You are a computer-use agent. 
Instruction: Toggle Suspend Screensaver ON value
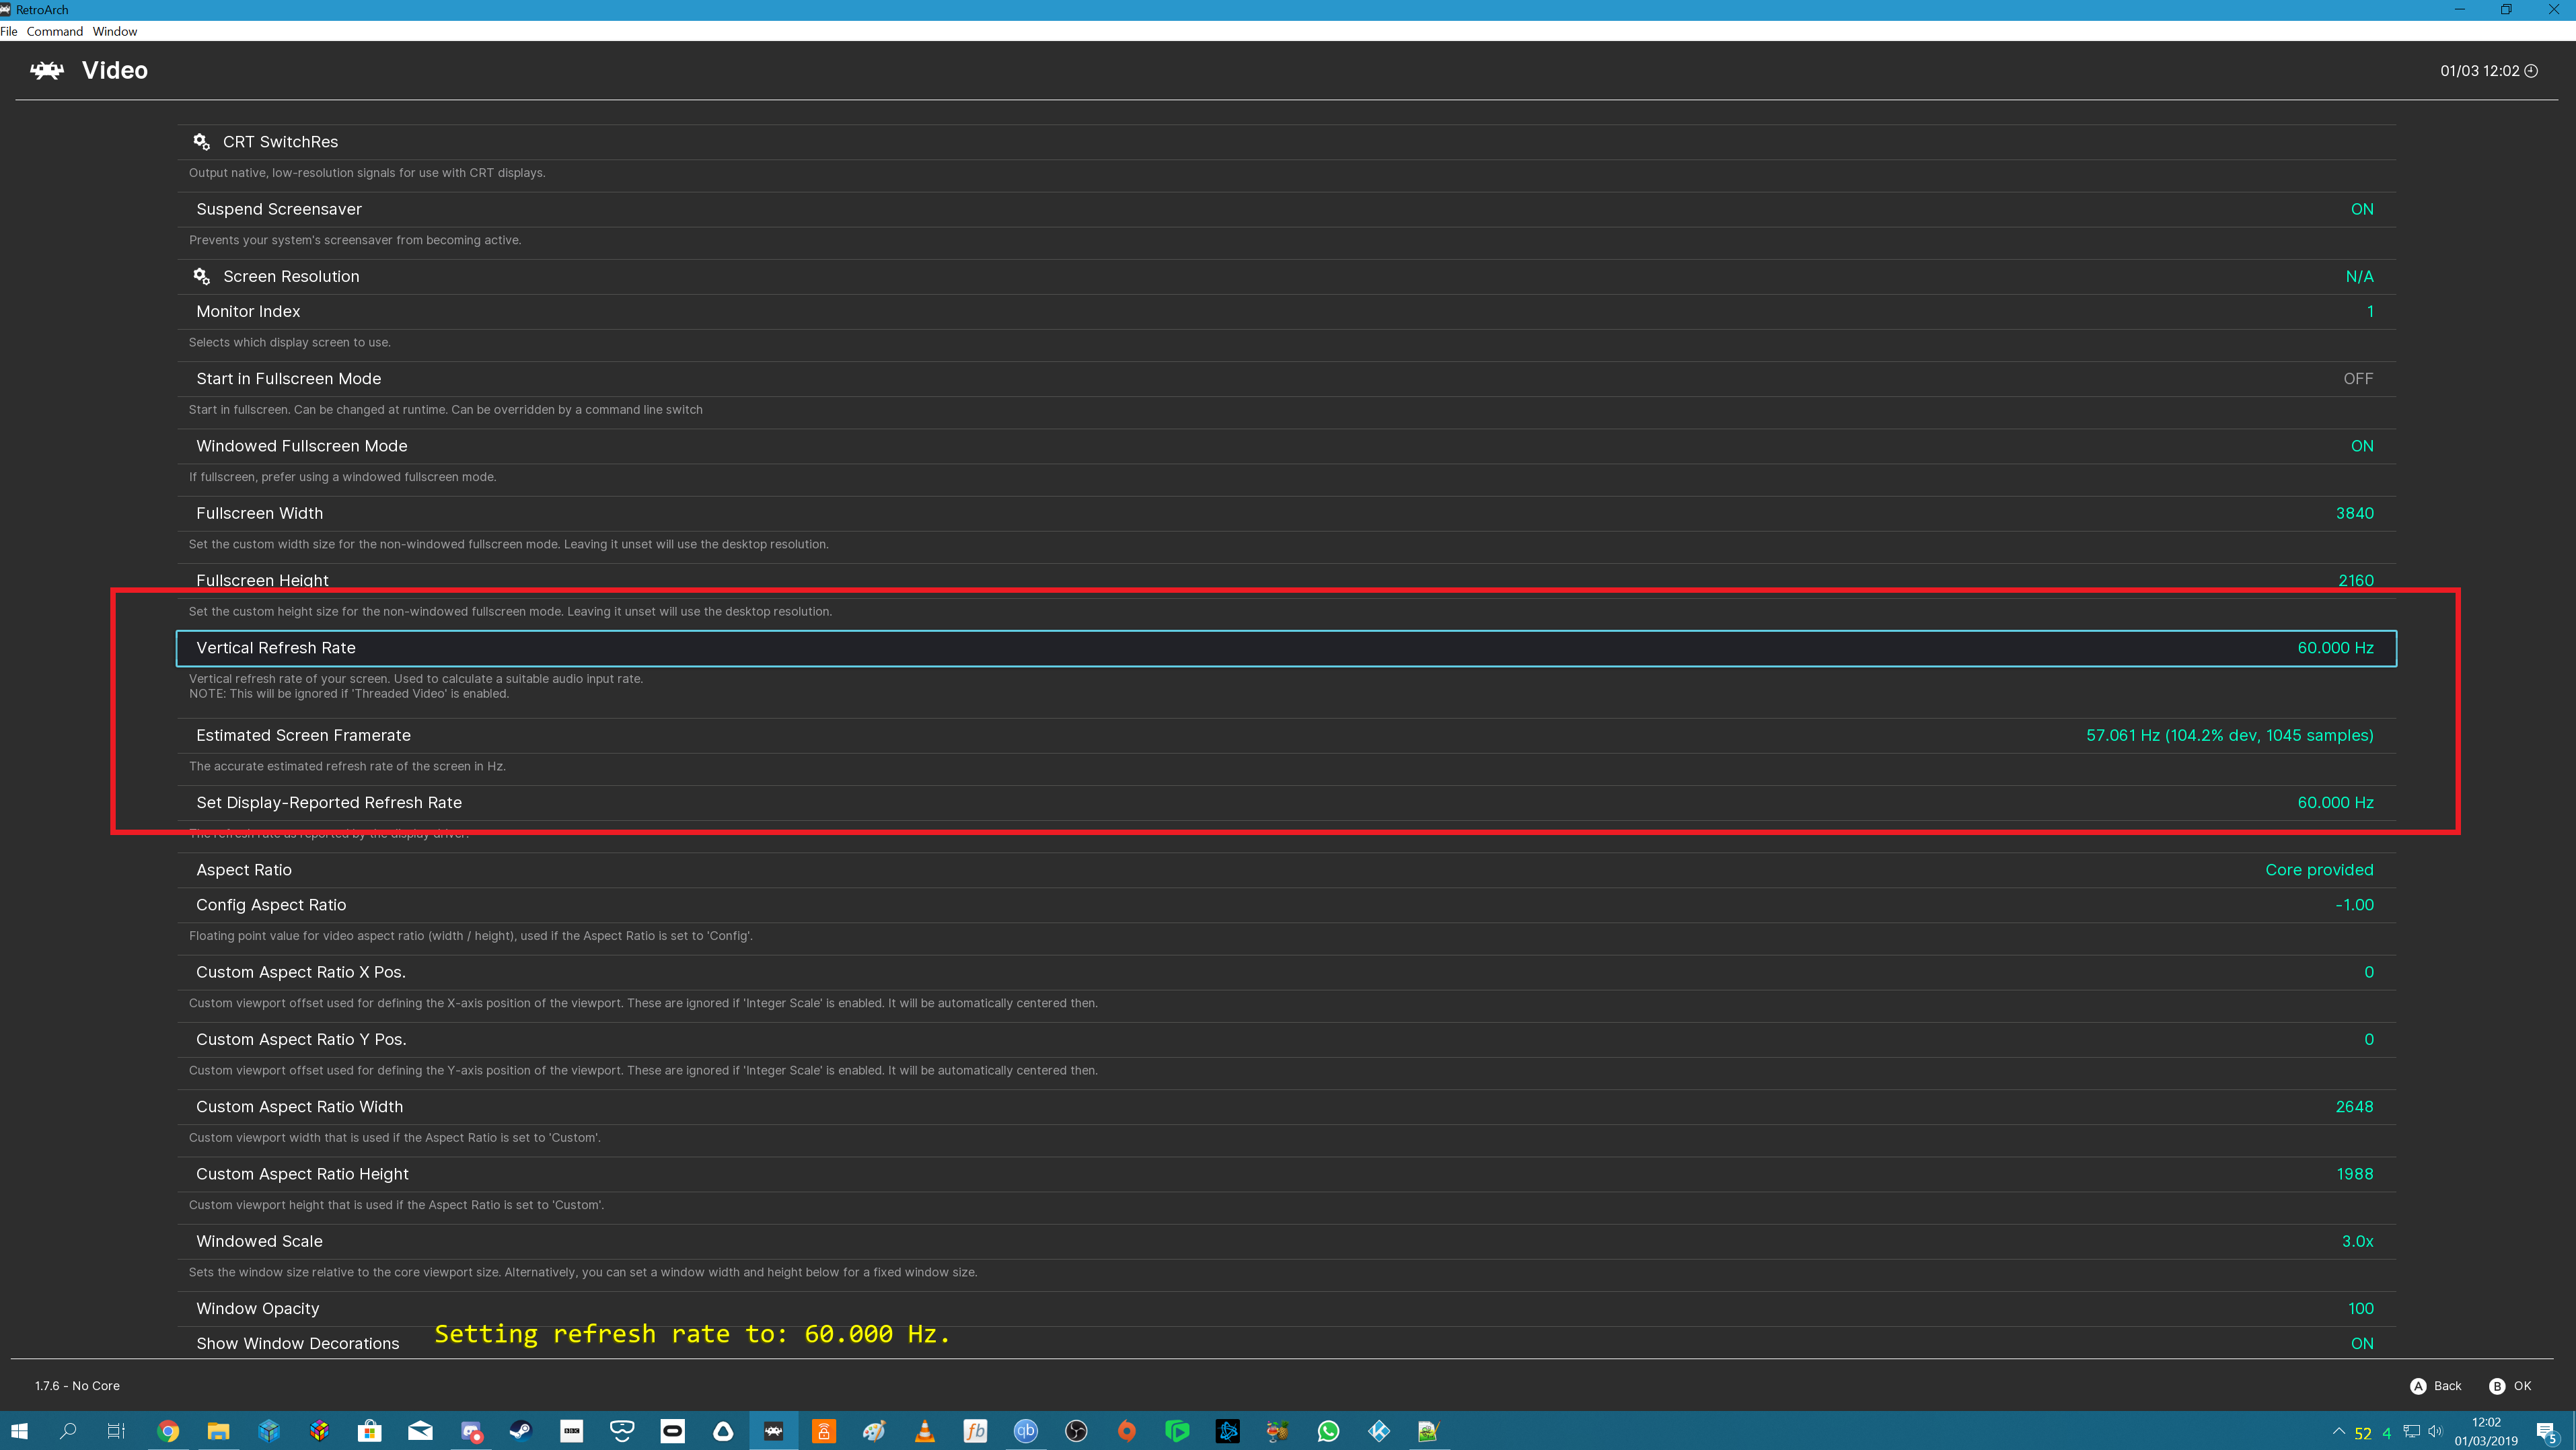pos(2362,209)
